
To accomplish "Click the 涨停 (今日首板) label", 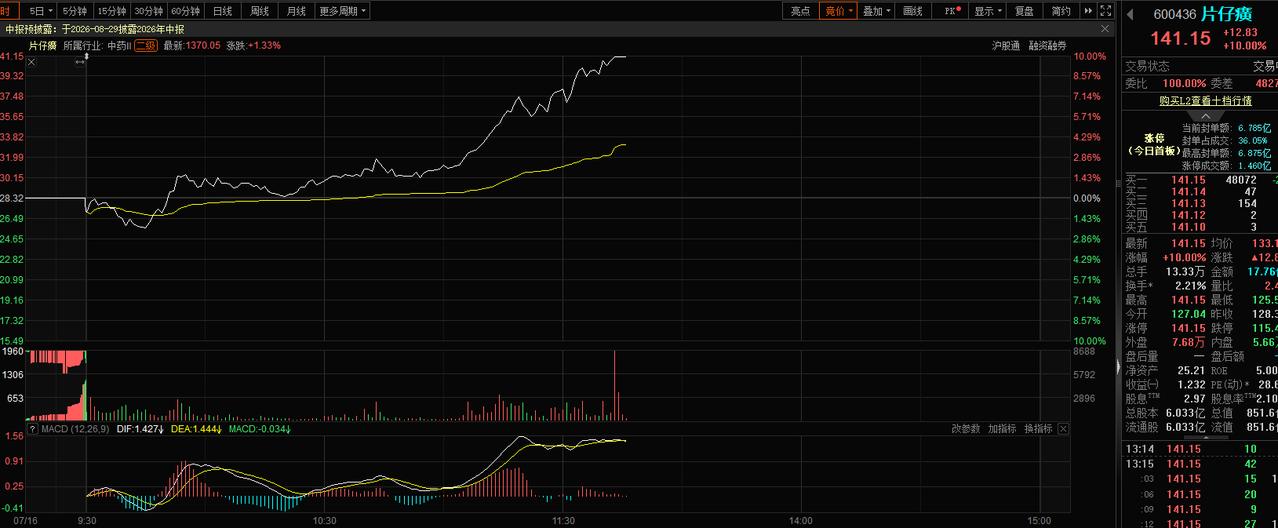I will pyautogui.click(x=1154, y=144).
